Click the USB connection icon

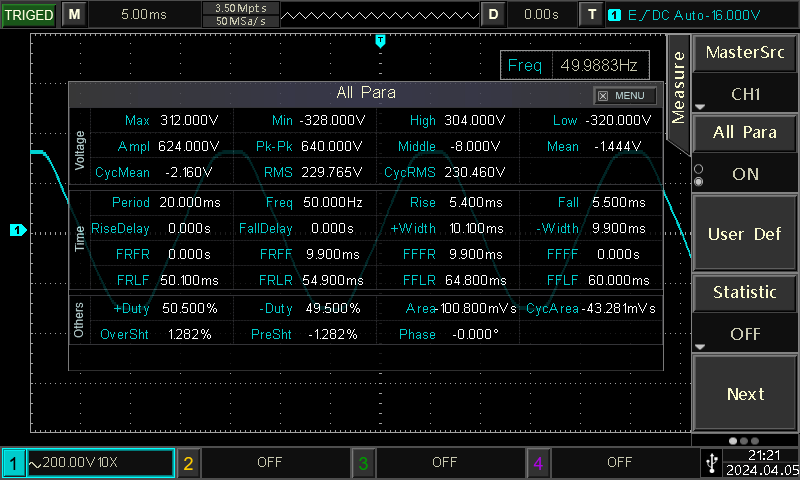710,462
